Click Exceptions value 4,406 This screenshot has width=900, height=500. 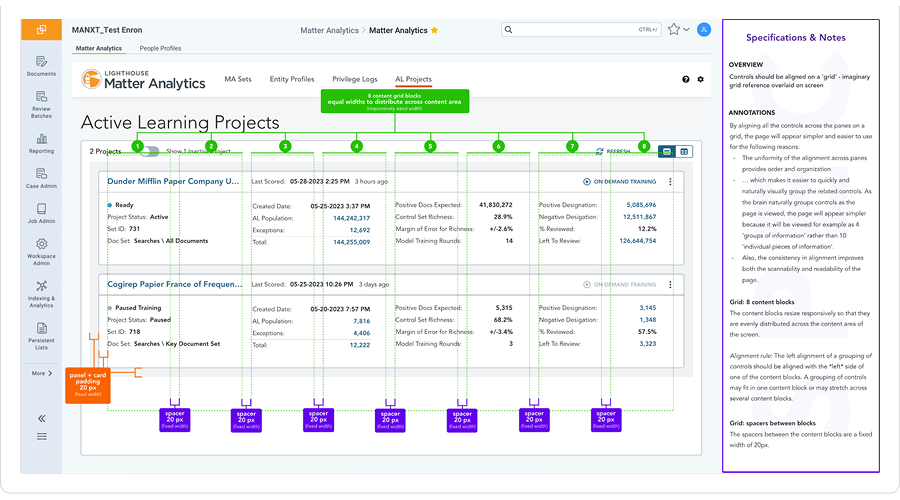click(362, 334)
